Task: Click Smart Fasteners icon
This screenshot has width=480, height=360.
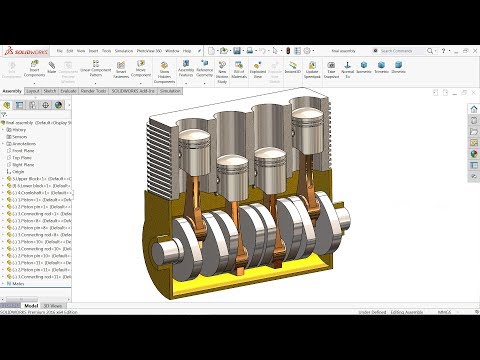Action: 121,70
